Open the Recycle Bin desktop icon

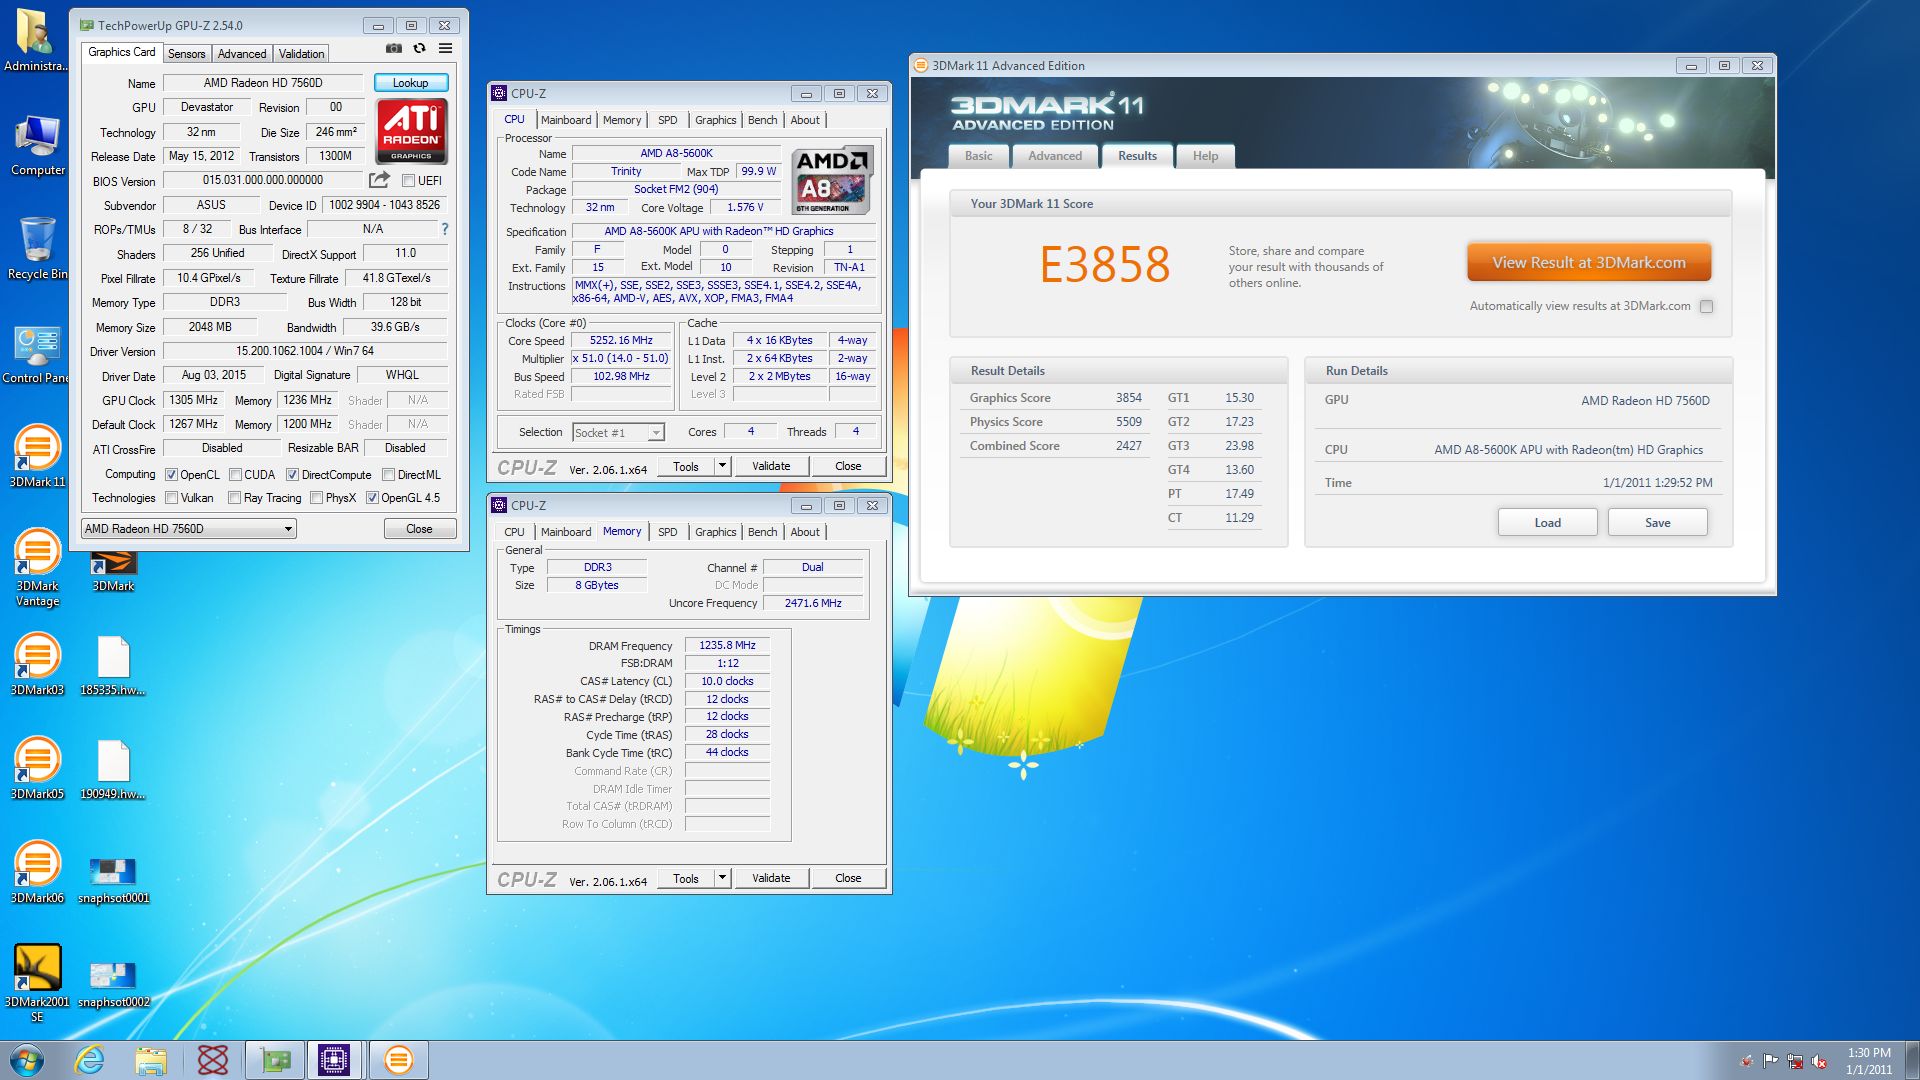point(37,249)
